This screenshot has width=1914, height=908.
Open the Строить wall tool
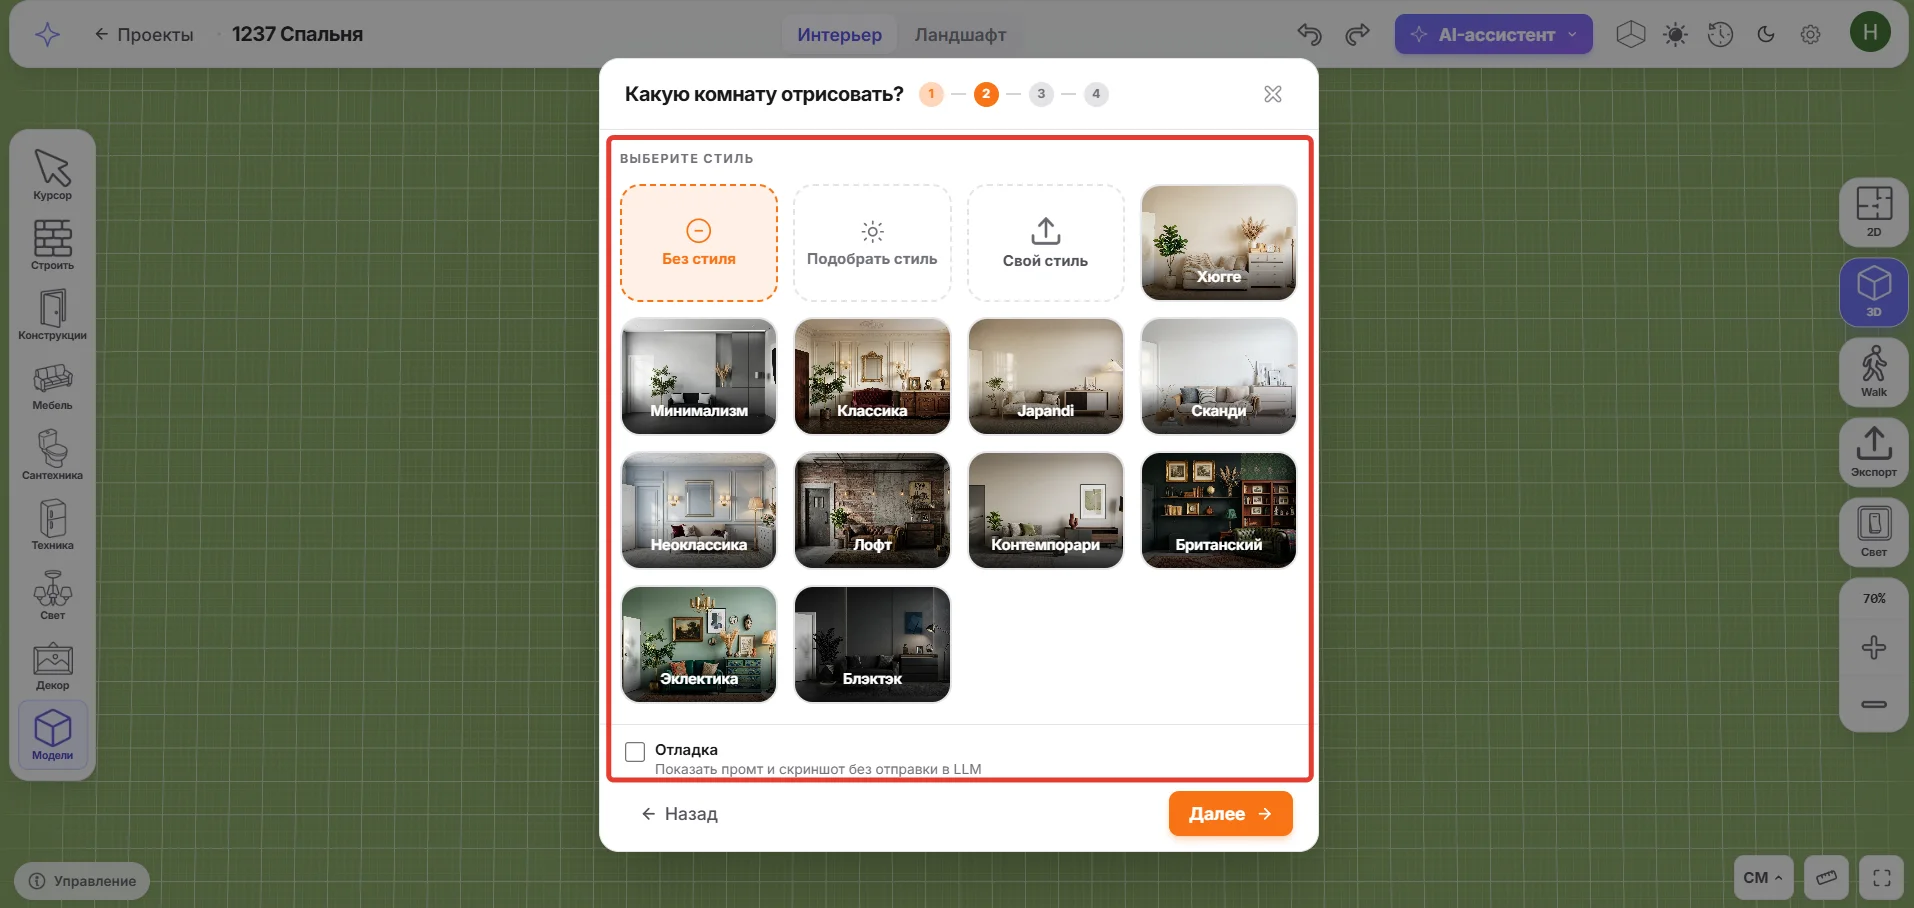[52, 244]
